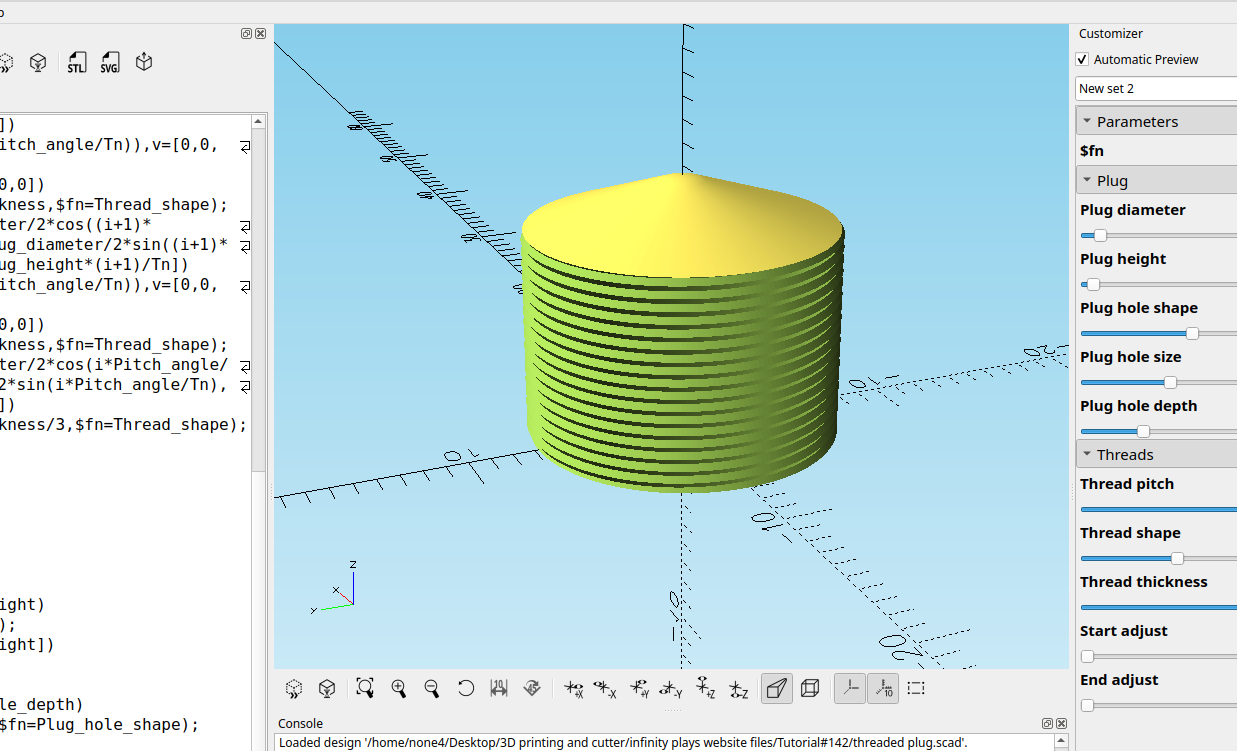Reset the 3D view
1237x751 pixels.
pos(466,688)
